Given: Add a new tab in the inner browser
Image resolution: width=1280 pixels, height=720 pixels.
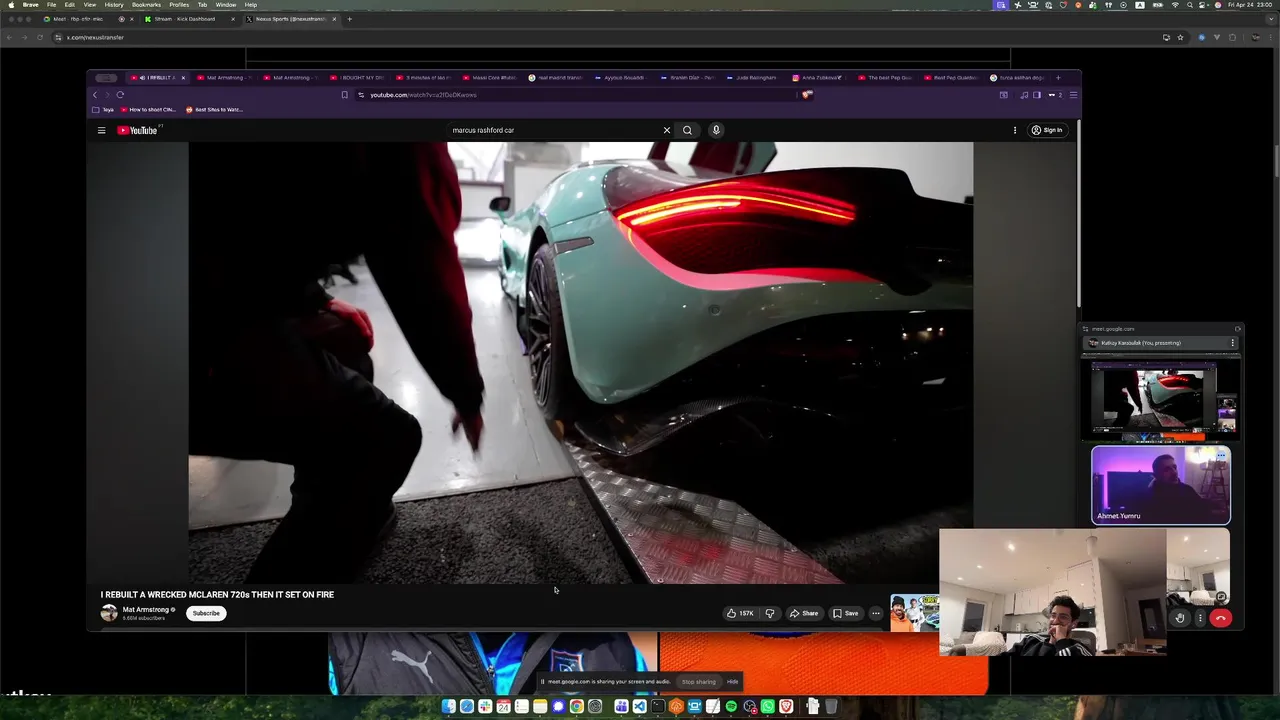Looking at the screenshot, I should [x=1059, y=78].
